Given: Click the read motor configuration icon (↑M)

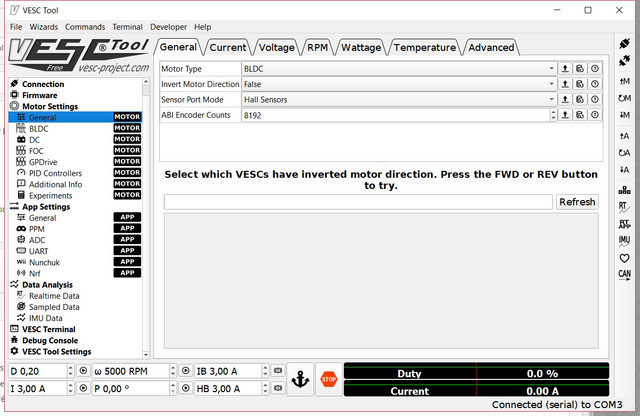Looking at the screenshot, I should 624,81.
